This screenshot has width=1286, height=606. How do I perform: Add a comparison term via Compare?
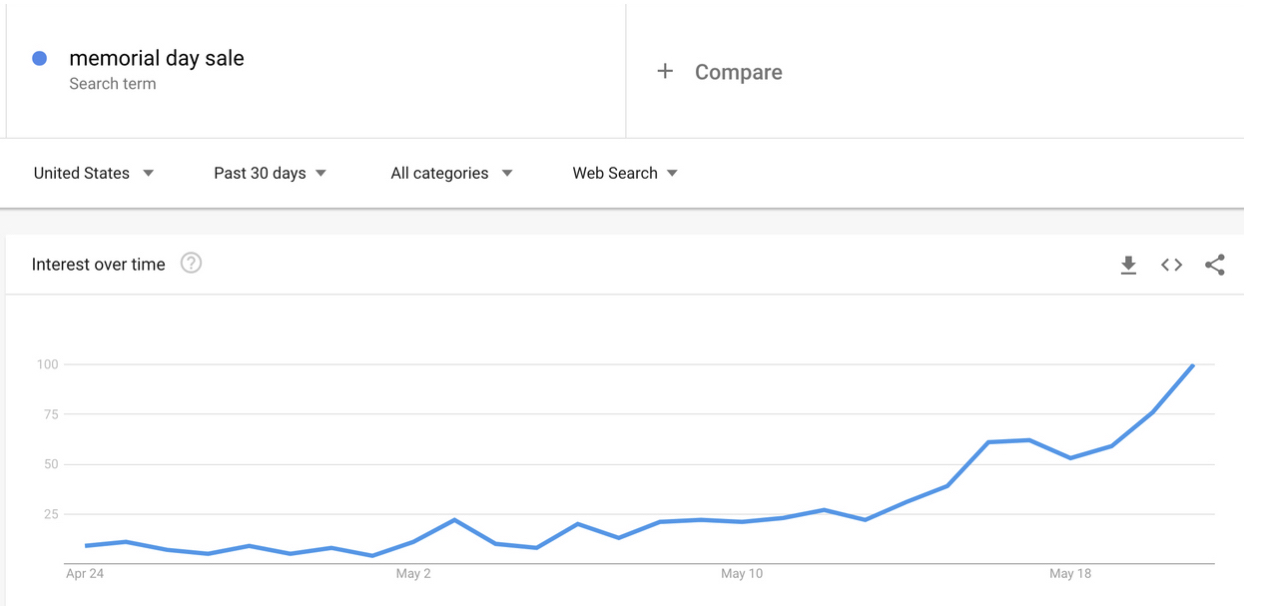739,72
